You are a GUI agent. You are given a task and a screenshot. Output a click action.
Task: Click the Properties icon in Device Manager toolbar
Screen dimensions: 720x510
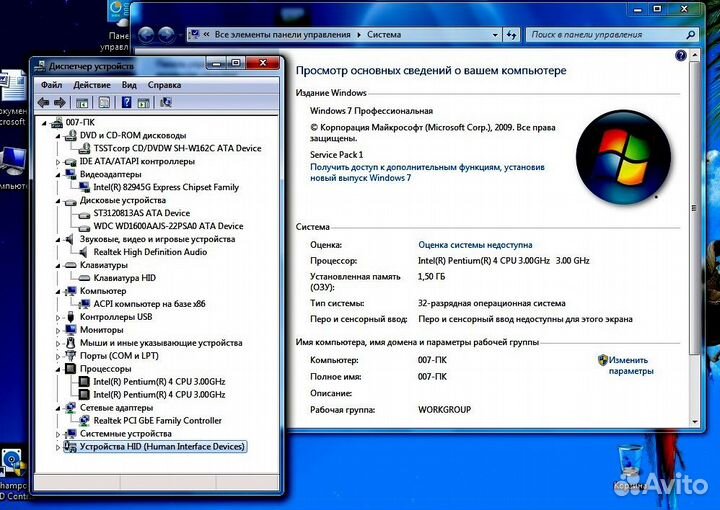(x=104, y=102)
